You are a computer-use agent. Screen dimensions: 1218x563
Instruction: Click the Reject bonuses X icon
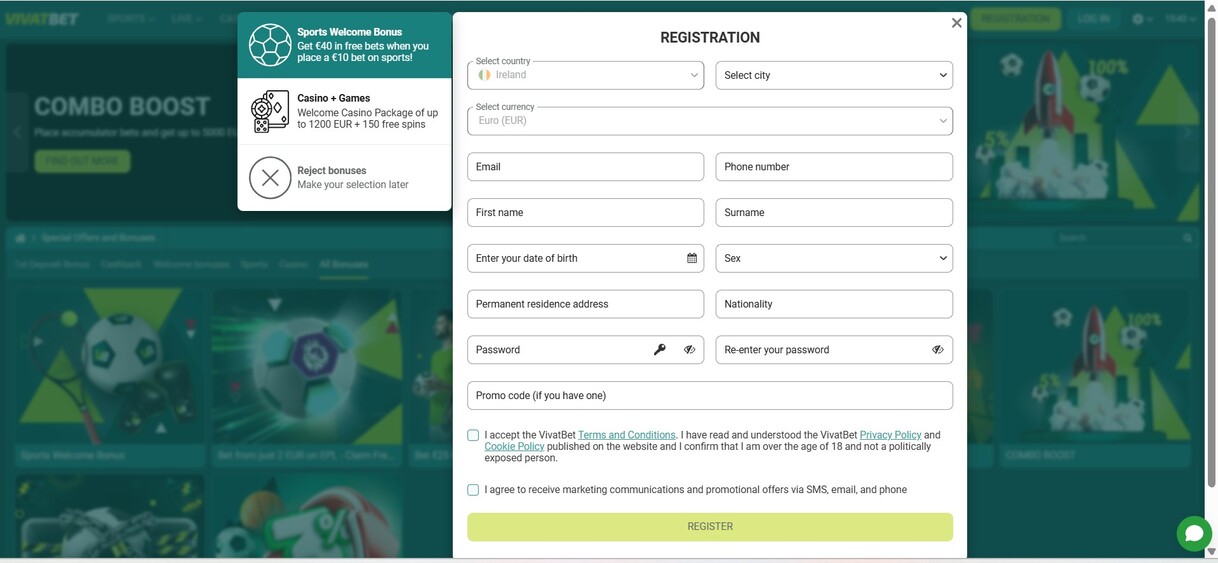tap(270, 178)
